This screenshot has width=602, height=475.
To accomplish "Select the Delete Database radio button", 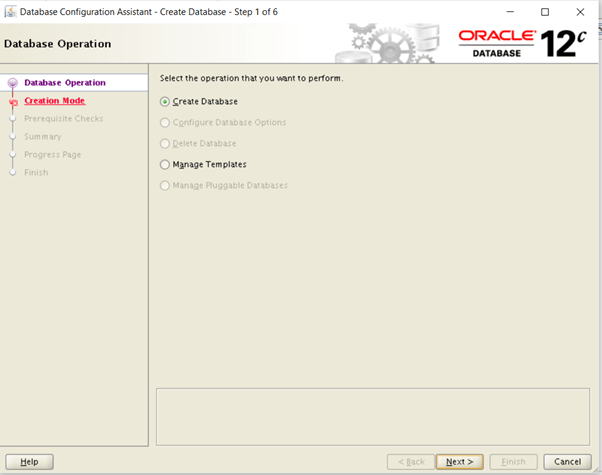I will (x=165, y=144).
